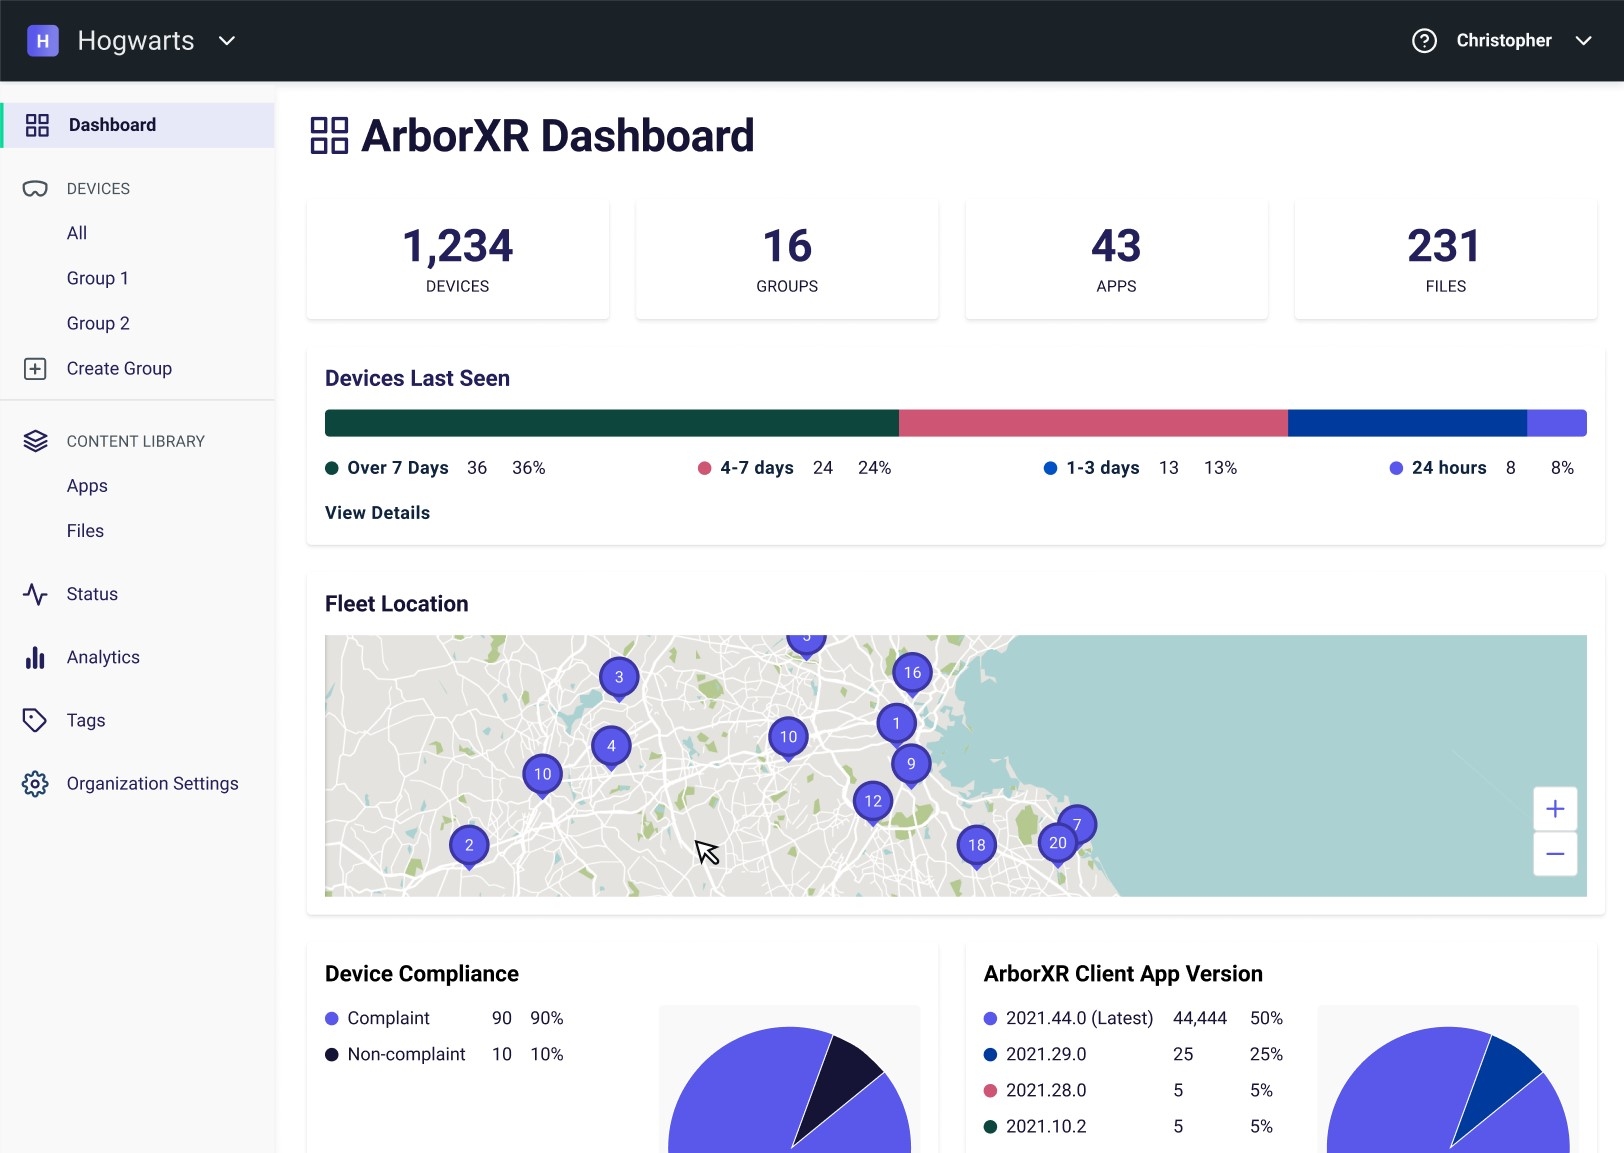Click the Dashboard grid icon in sidebar
This screenshot has width=1624, height=1153.
click(x=37, y=125)
